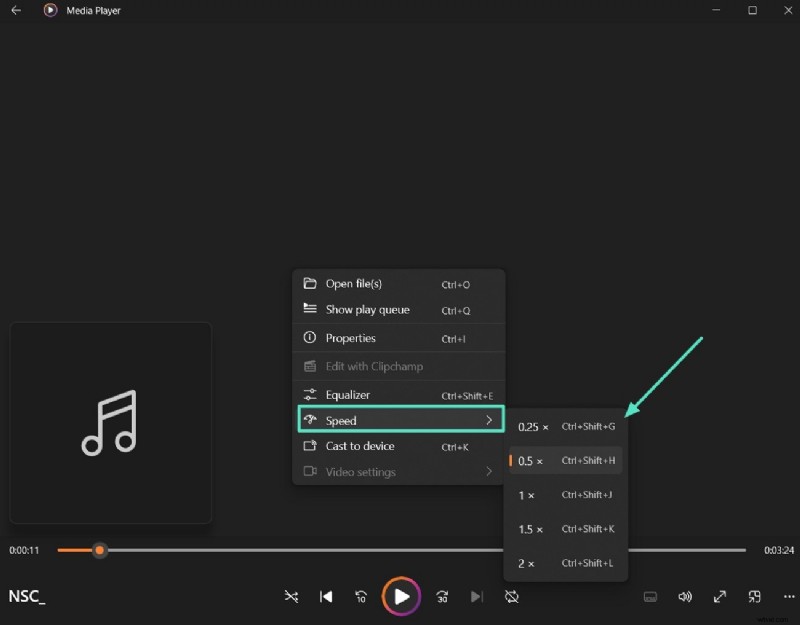Skip to the next track

pyautogui.click(x=477, y=596)
